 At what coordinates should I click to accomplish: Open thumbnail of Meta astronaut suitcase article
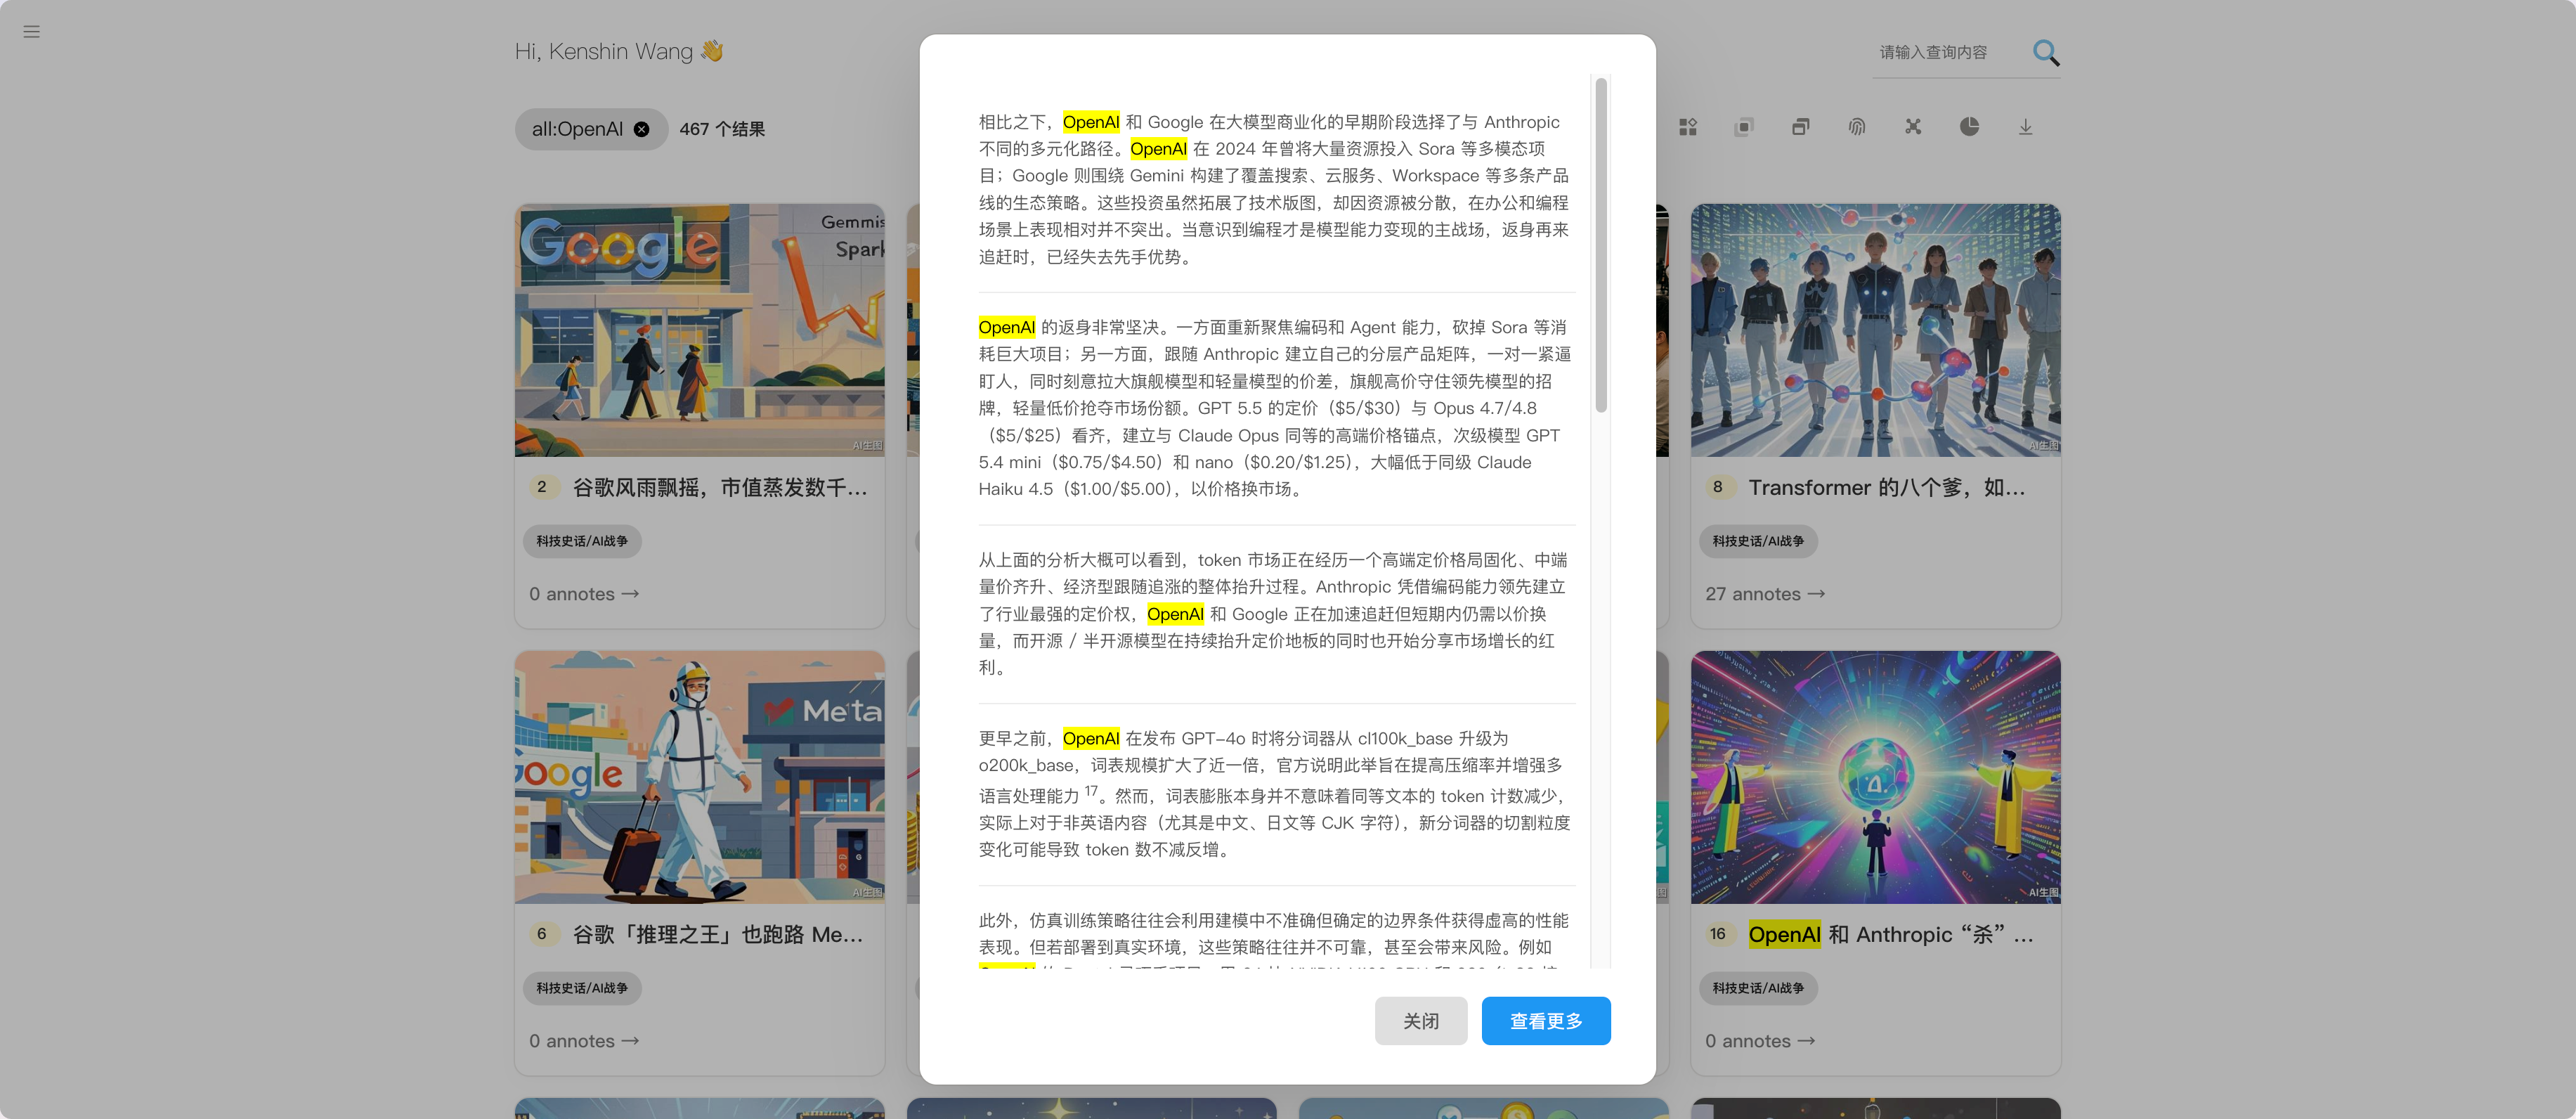click(x=699, y=777)
